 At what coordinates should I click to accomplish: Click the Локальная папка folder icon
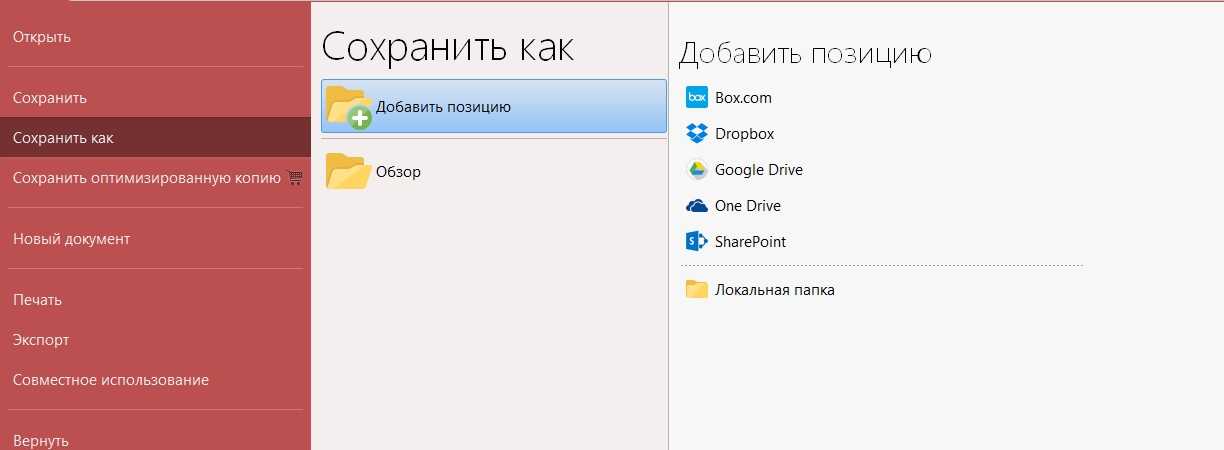coord(697,290)
